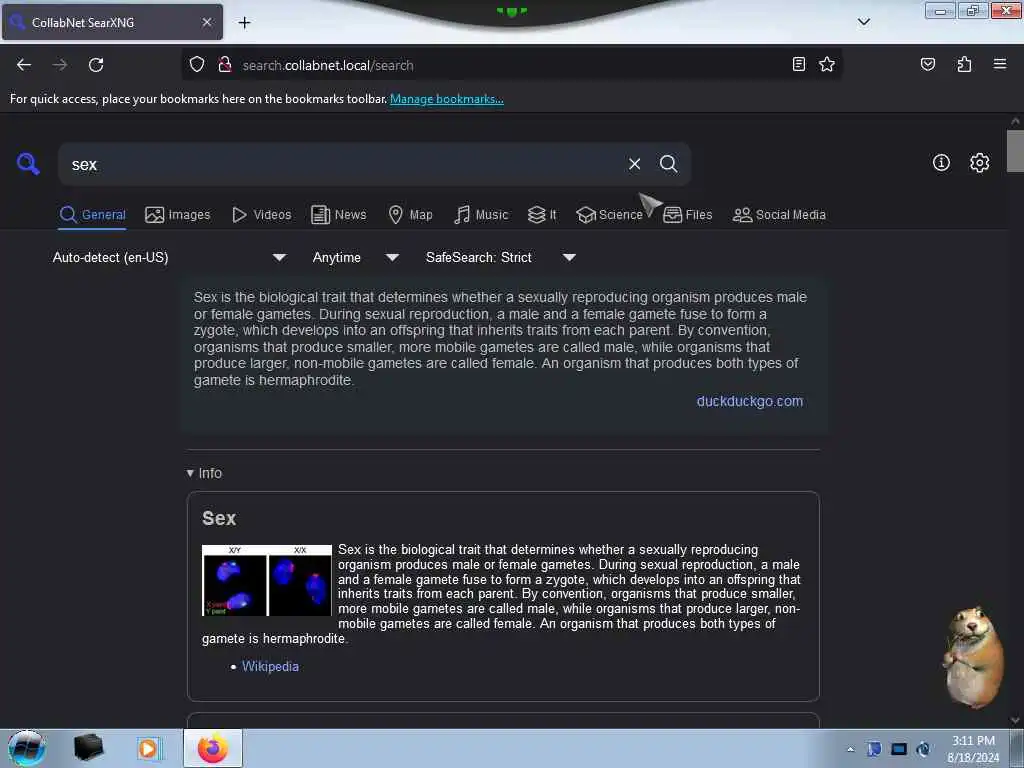Open Pocket save icon
1024x768 pixels.
(927, 64)
